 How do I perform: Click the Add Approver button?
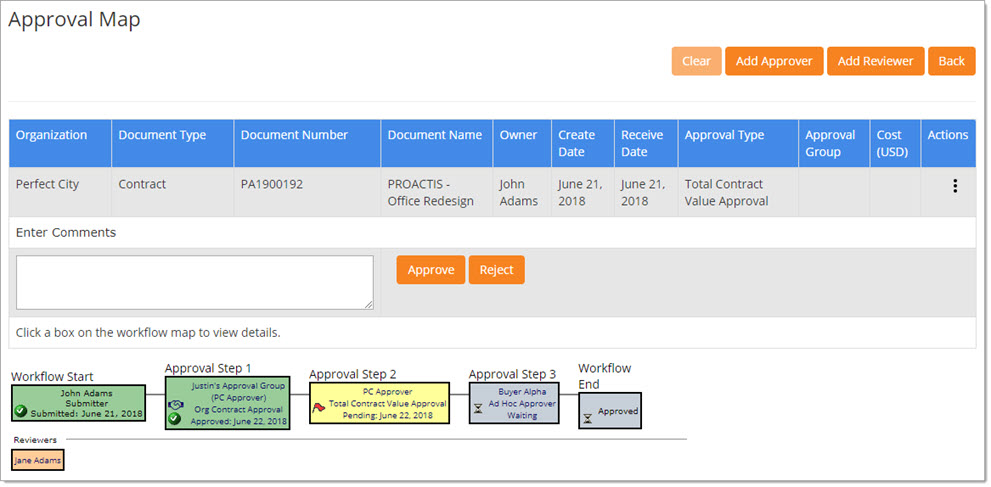tap(774, 61)
